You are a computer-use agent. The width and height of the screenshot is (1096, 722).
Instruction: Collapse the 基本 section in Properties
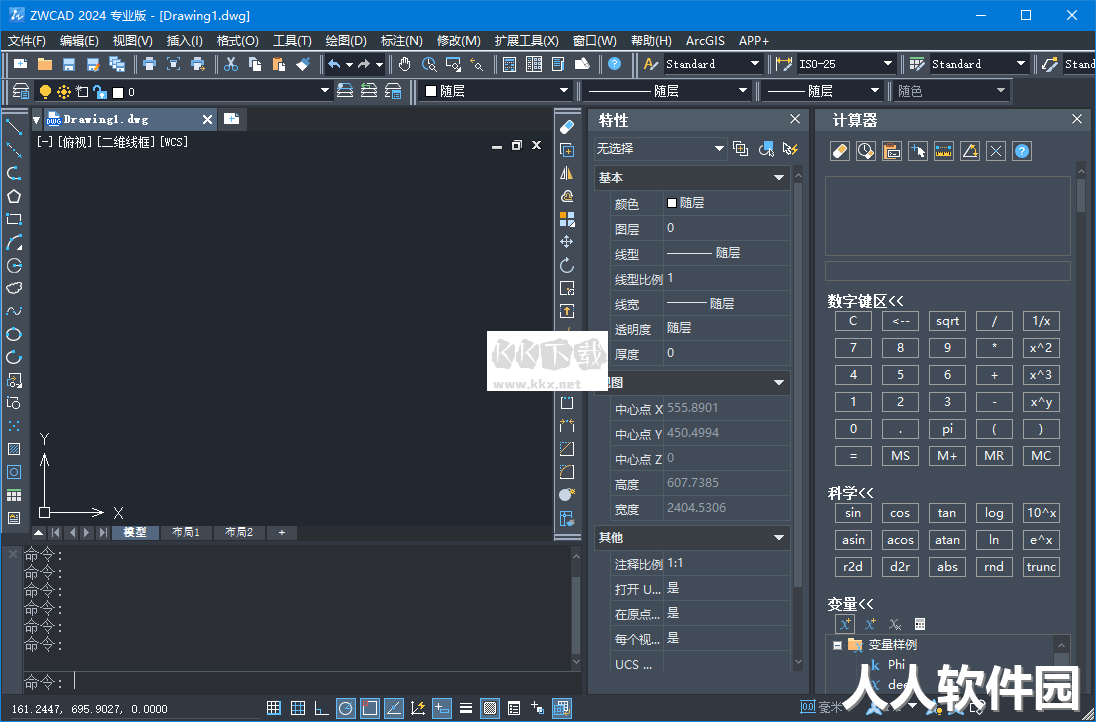coord(779,178)
